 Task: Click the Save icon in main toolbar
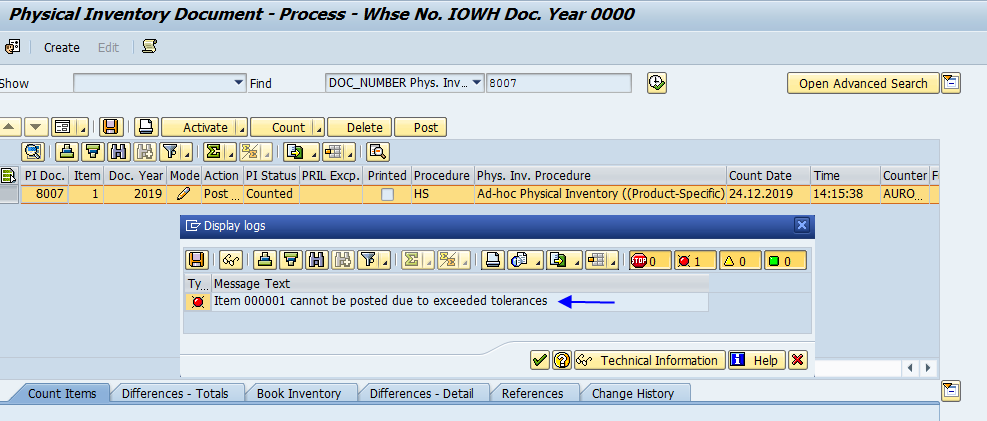111,127
